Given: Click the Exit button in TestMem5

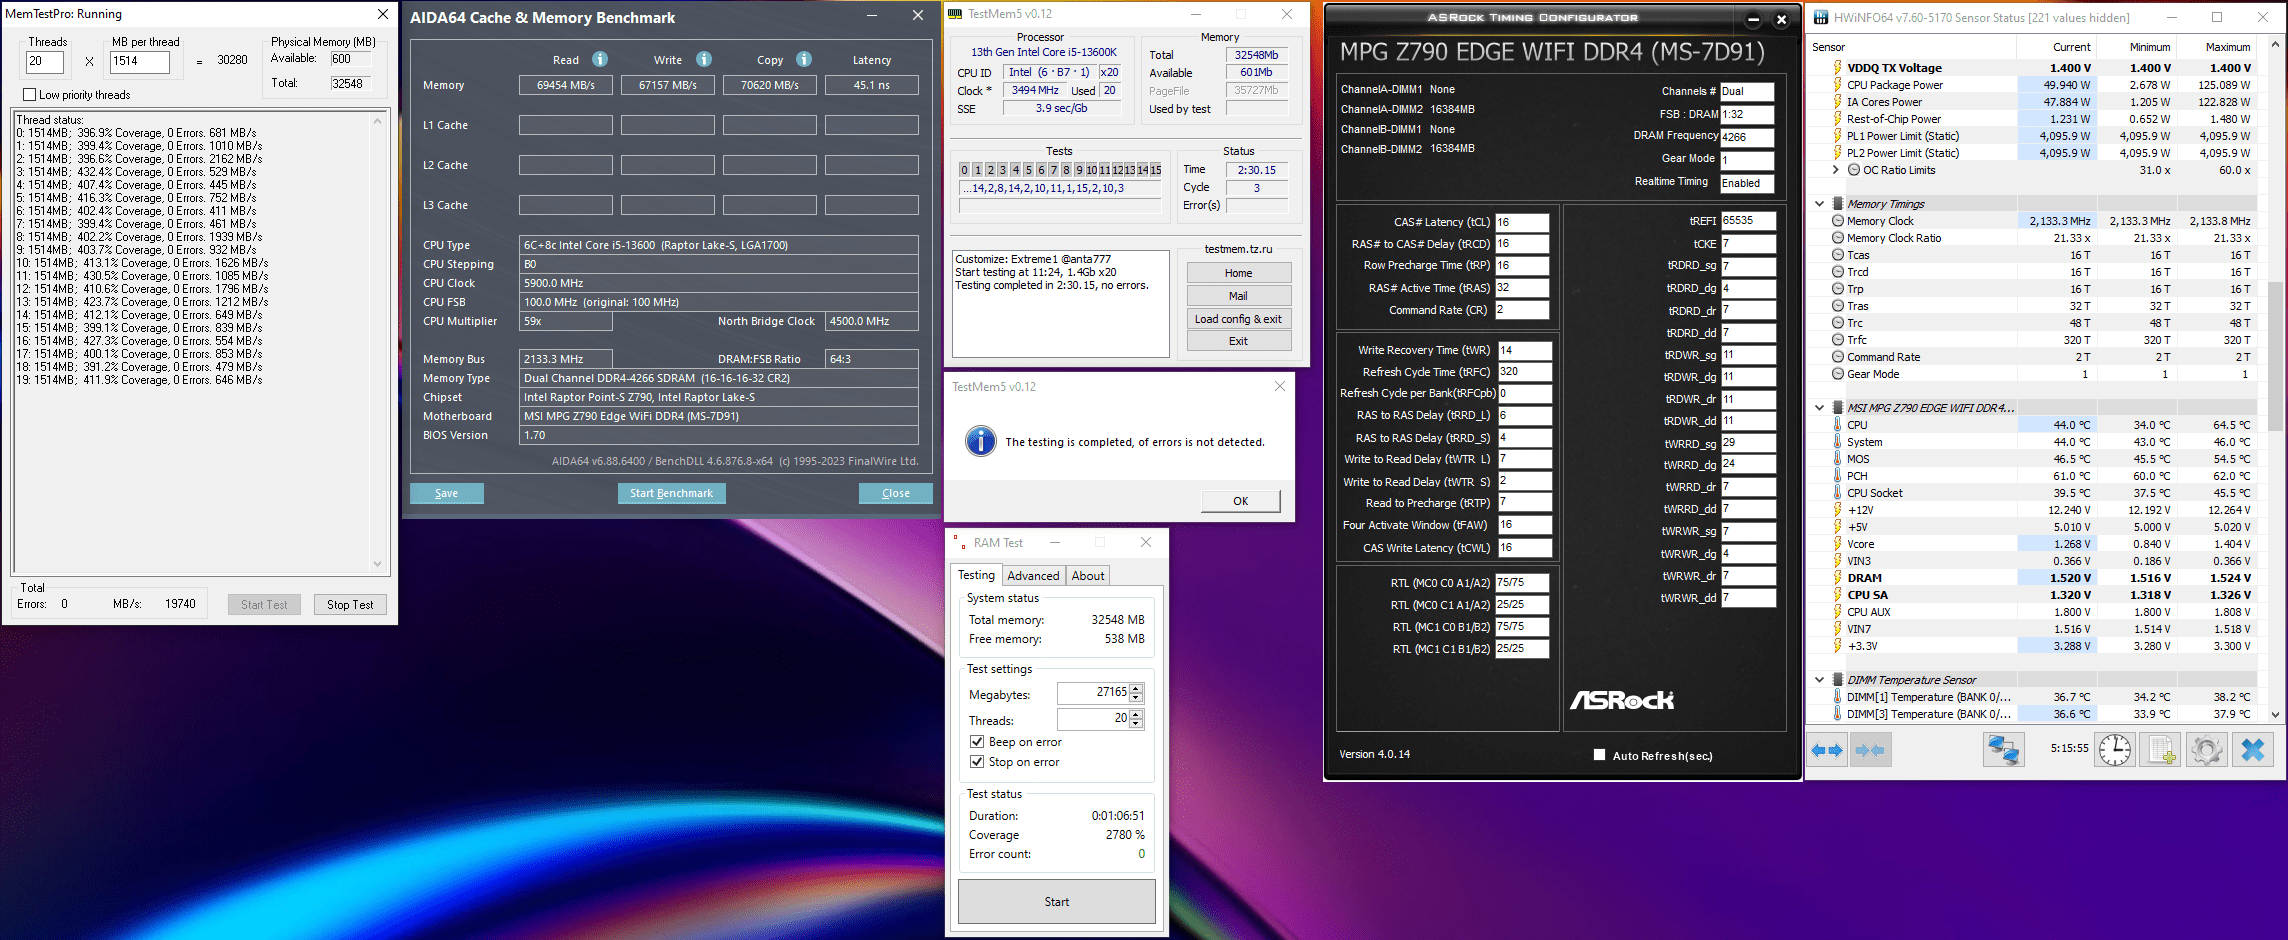Looking at the screenshot, I should (x=1238, y=341).
